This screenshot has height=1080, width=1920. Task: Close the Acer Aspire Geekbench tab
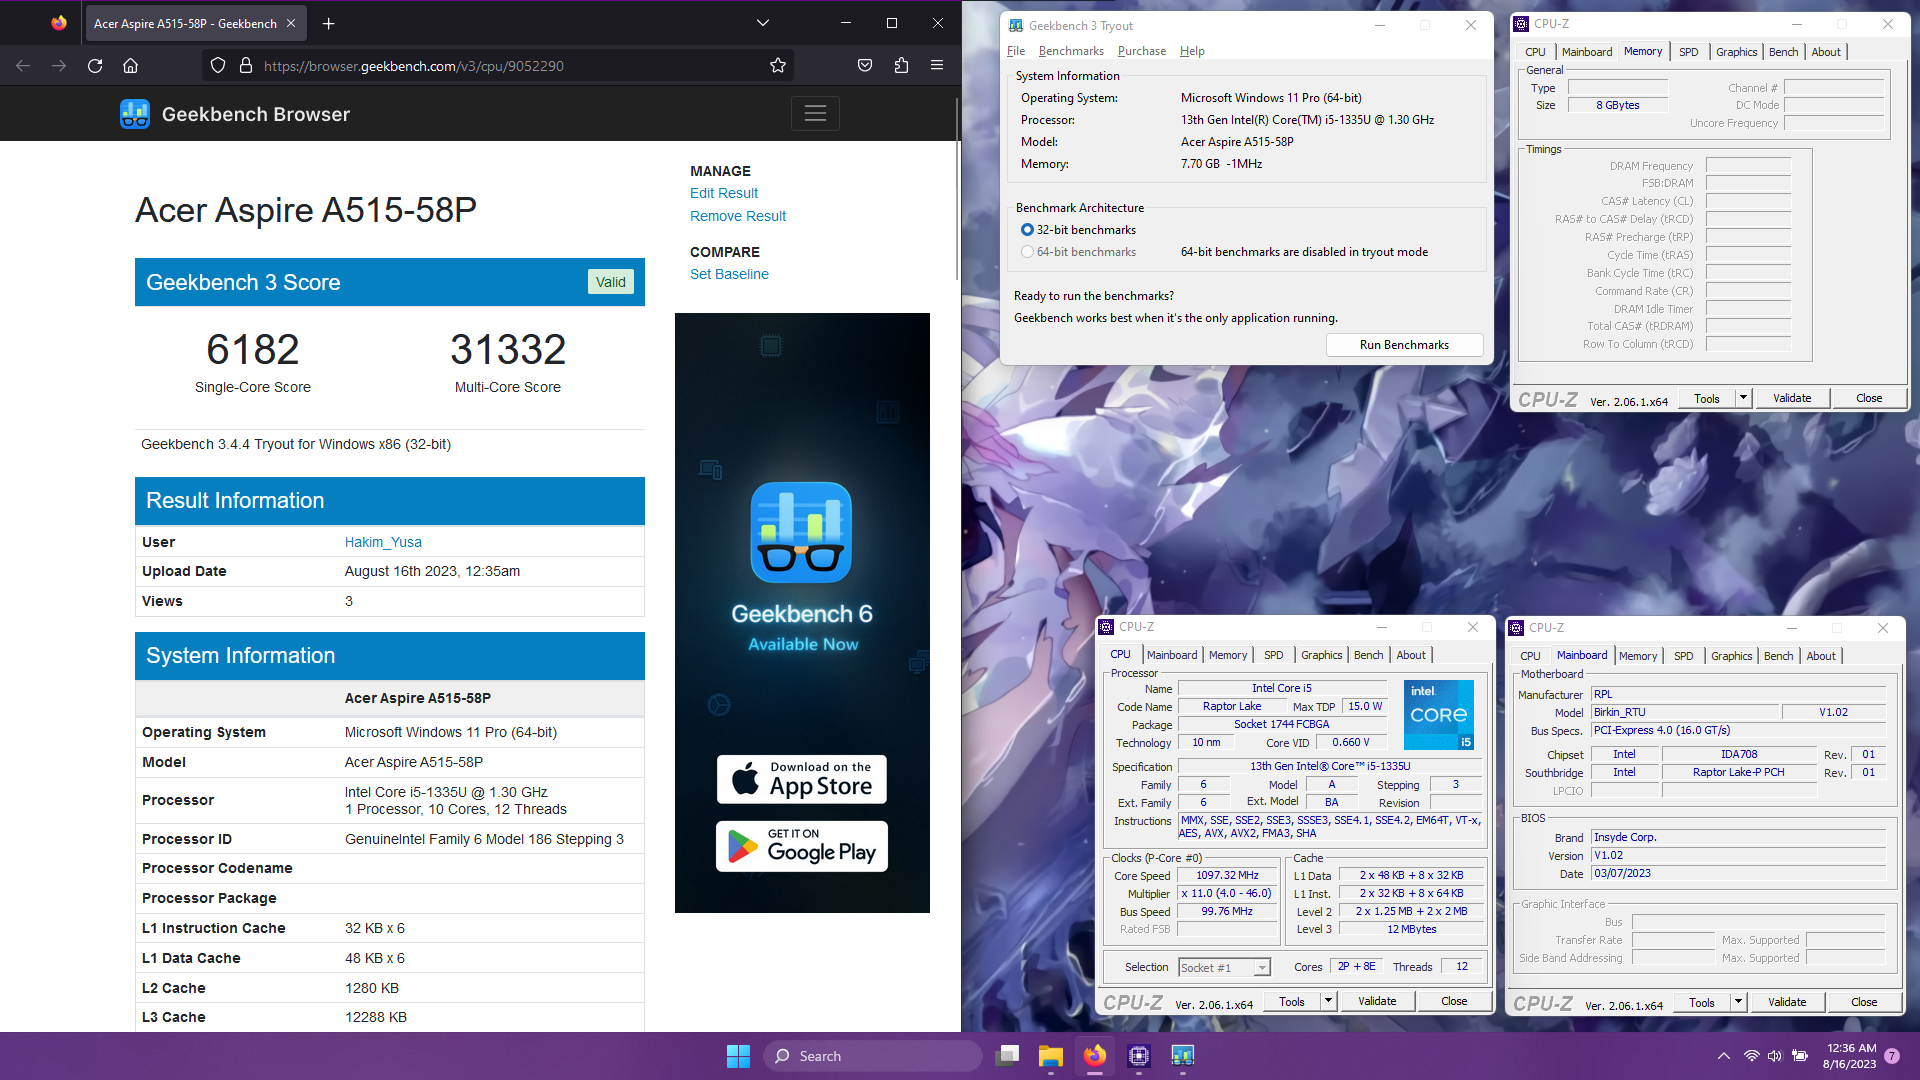coord(291,23)
